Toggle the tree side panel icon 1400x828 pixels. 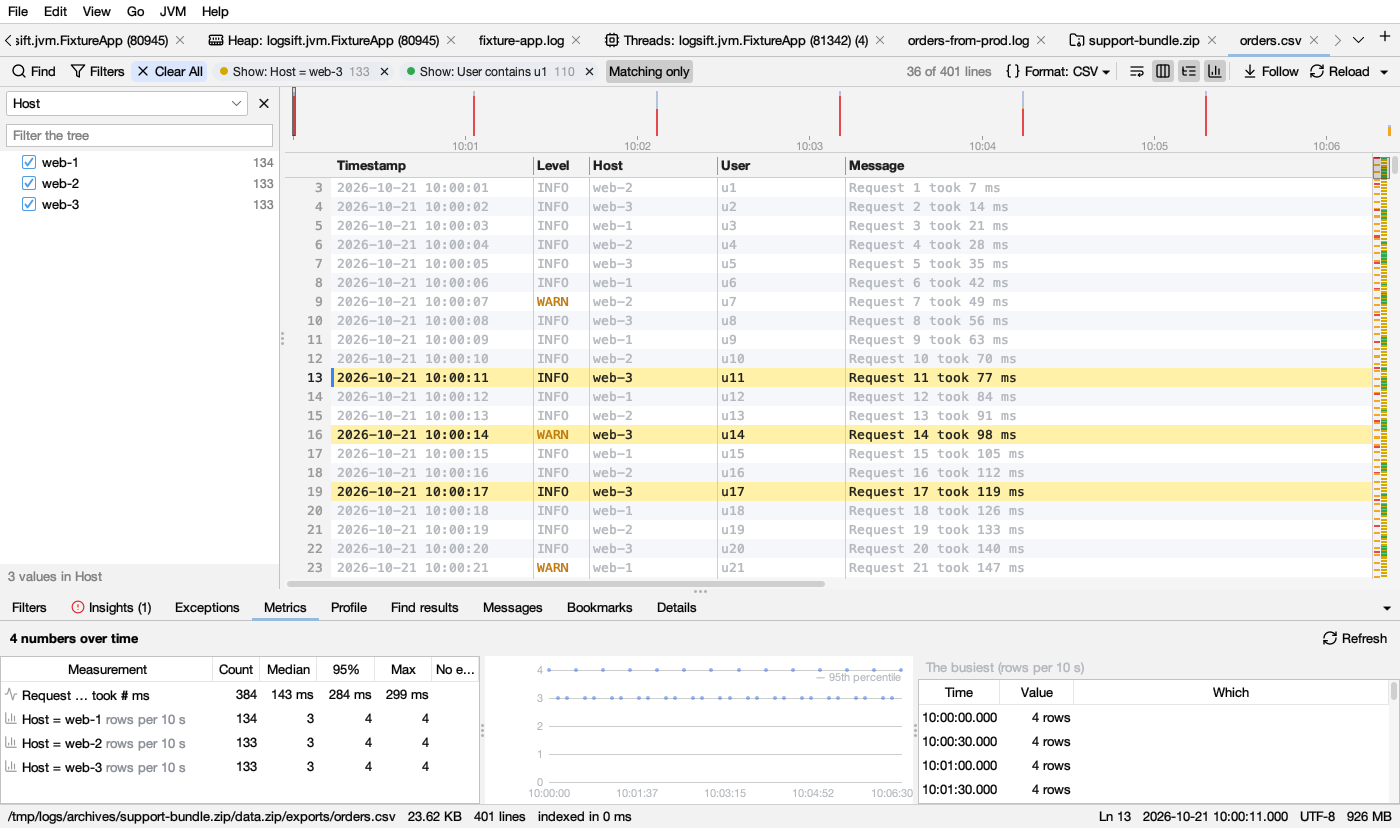[1189, 72]
